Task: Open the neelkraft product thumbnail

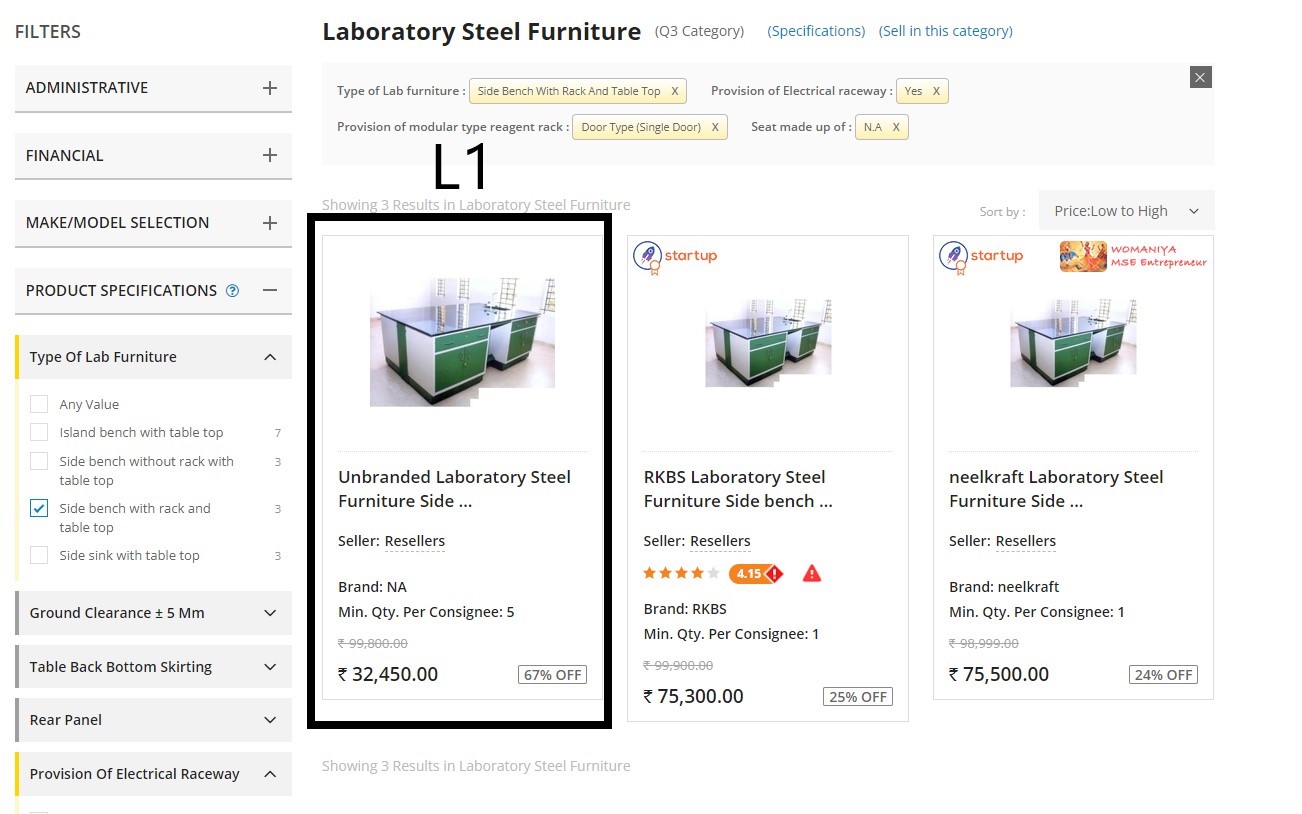Action: 1073,343
